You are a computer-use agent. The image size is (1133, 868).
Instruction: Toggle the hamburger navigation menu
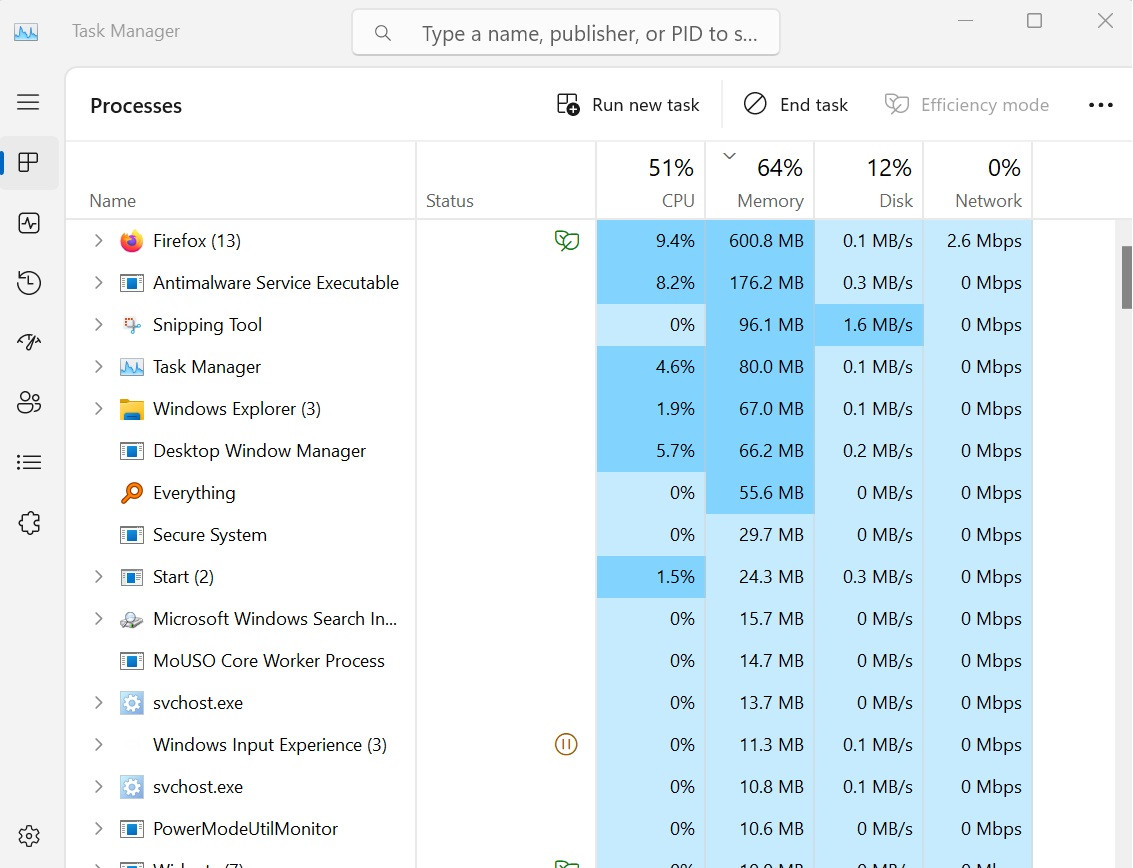28,102
